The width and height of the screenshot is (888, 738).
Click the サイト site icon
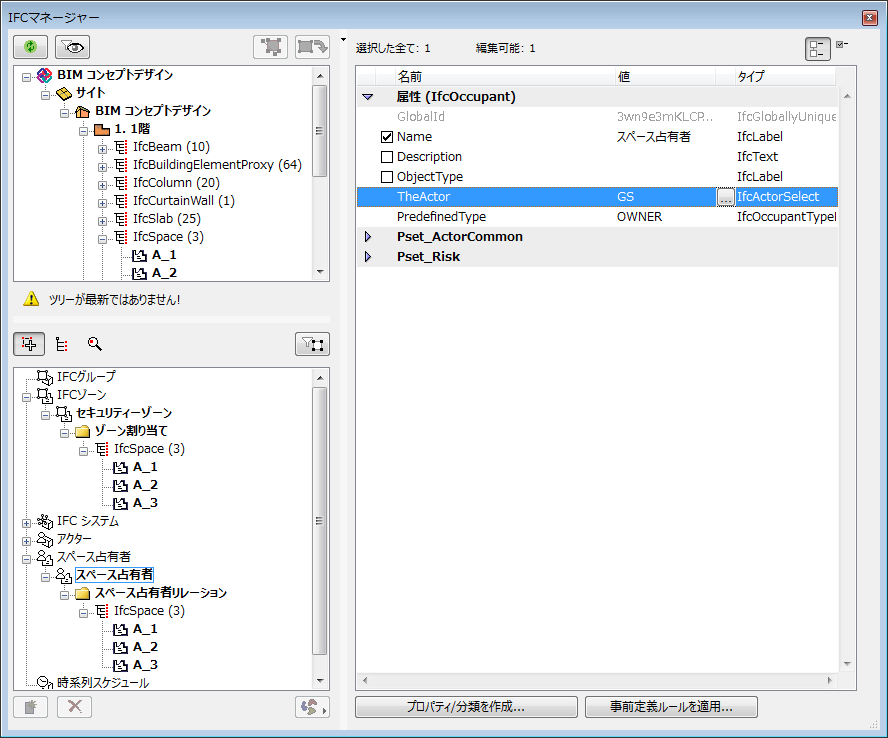pos(64,93)
